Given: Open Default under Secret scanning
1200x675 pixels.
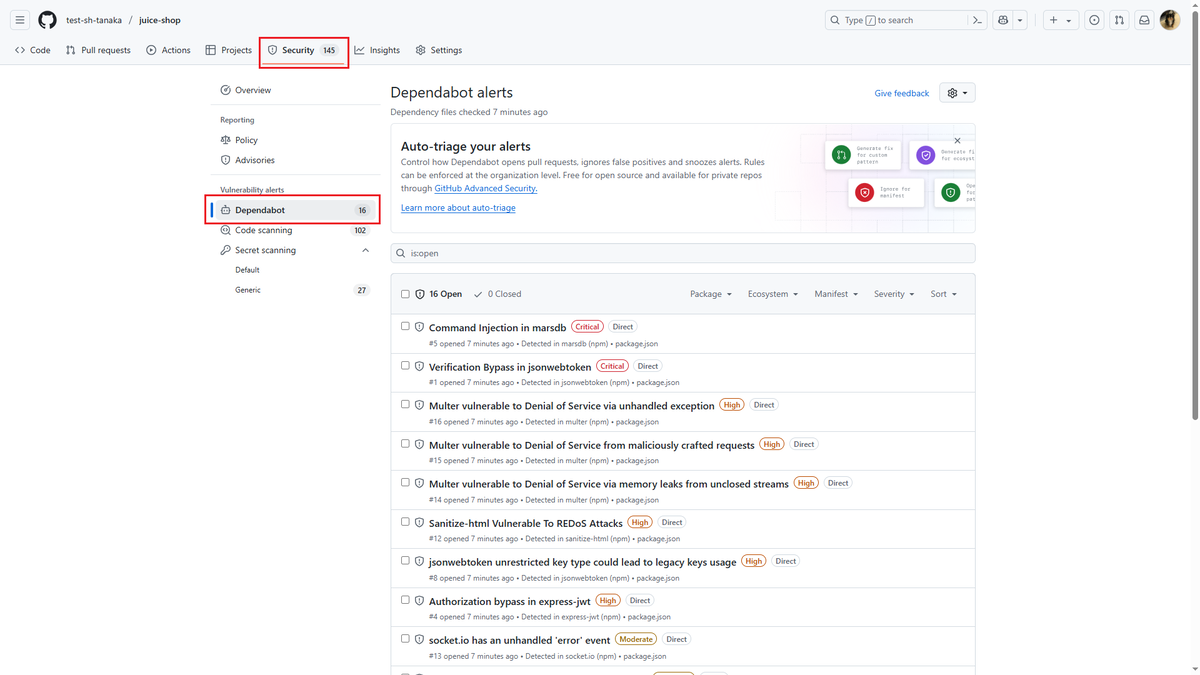Looking at the screenshot, I should point(295,270).
